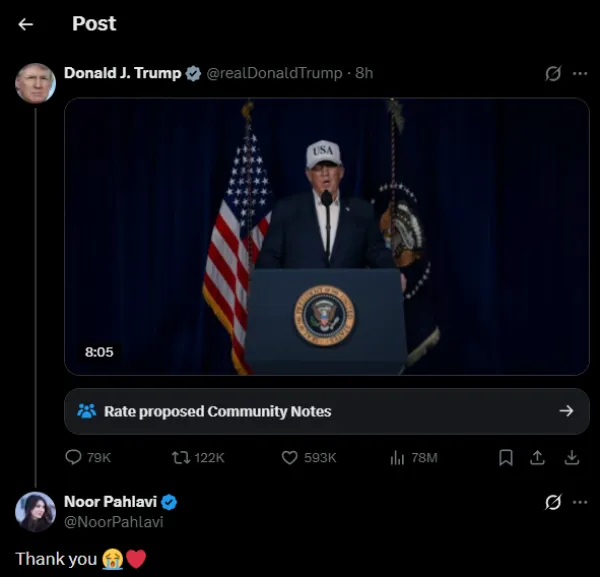
Task: Click Noor Pahlavi's profile avatar
Action: pyautogui.click(x=35, y=511)
